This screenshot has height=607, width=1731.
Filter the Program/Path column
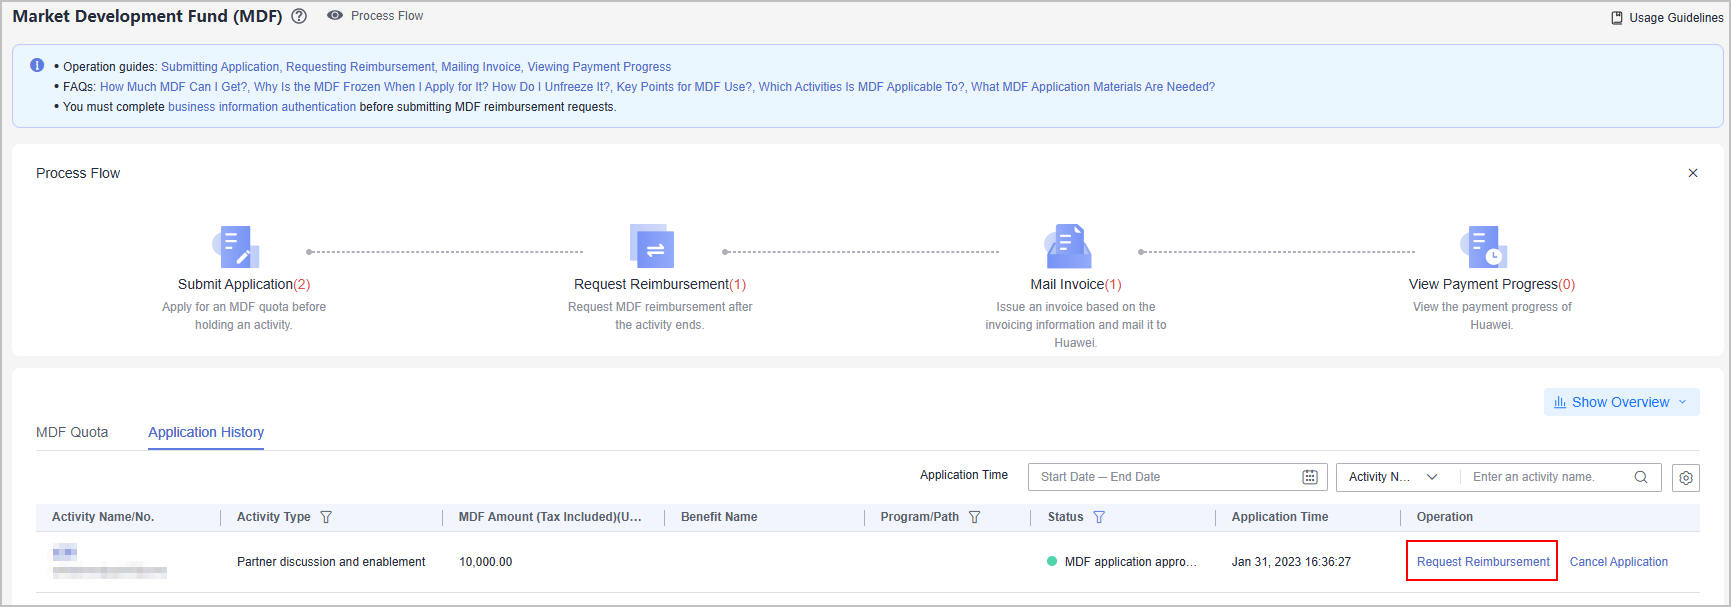pos(975,517)
